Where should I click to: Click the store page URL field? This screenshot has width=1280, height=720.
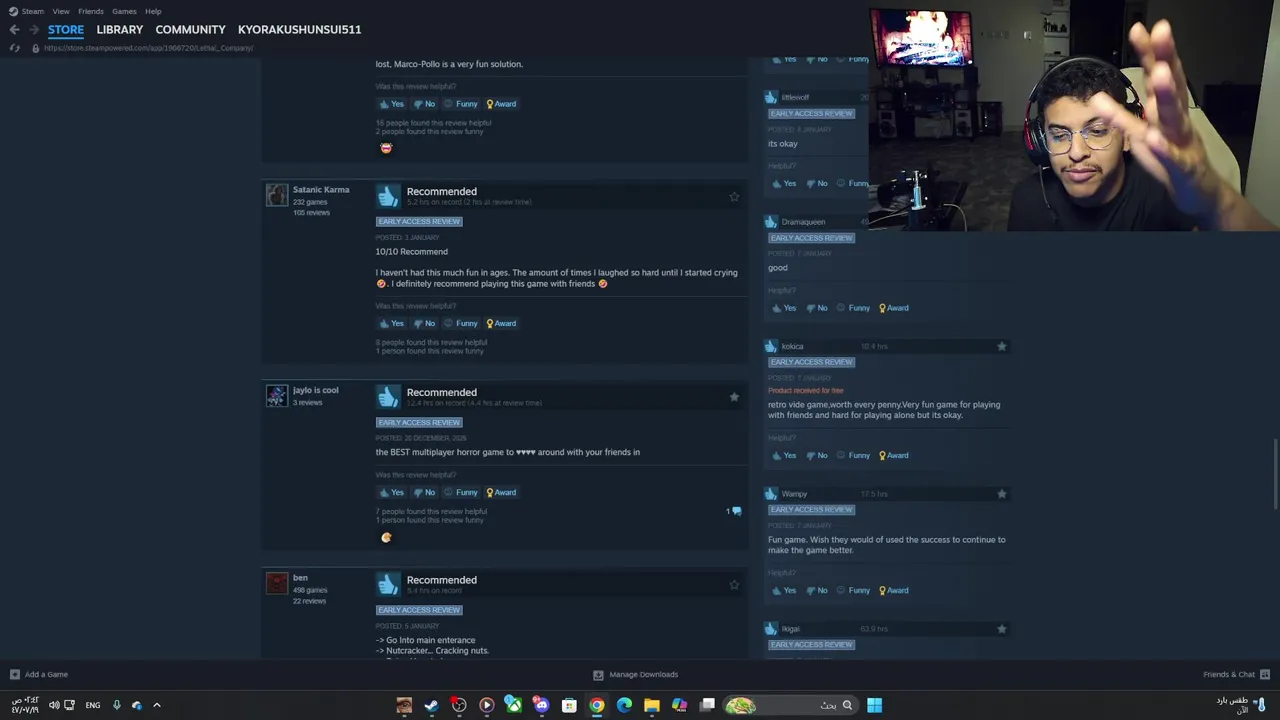[148, 48]
